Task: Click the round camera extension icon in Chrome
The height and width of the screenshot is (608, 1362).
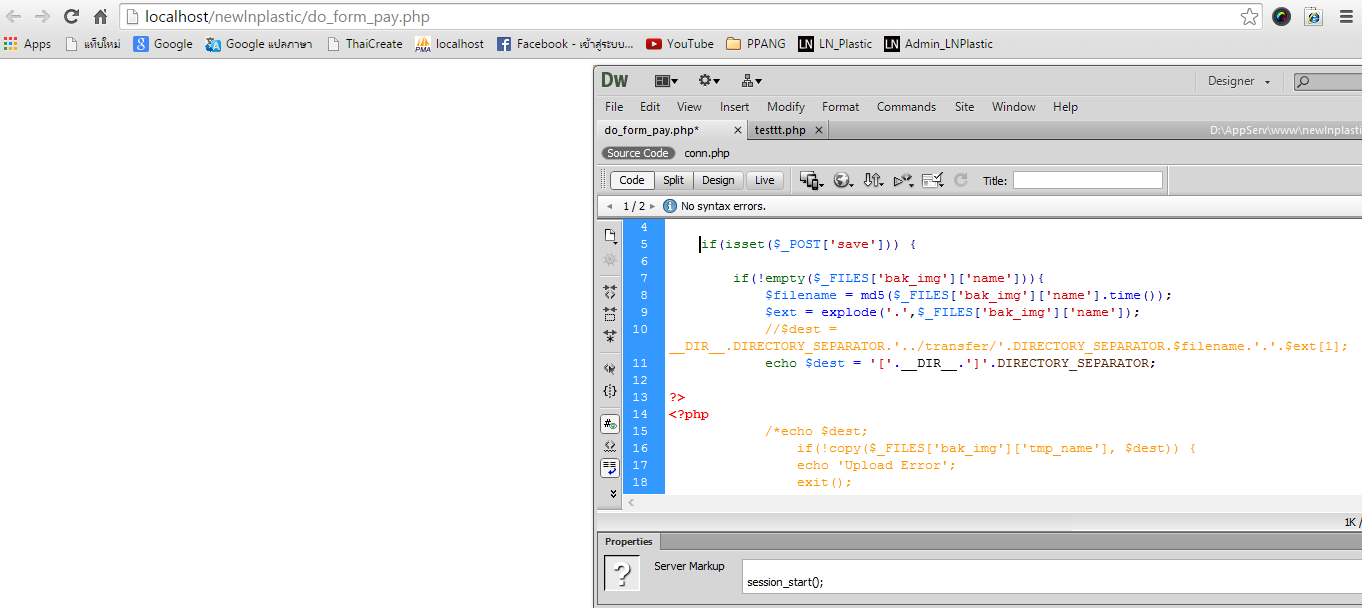Action: pyautogui.click(x=1281, y=16)
